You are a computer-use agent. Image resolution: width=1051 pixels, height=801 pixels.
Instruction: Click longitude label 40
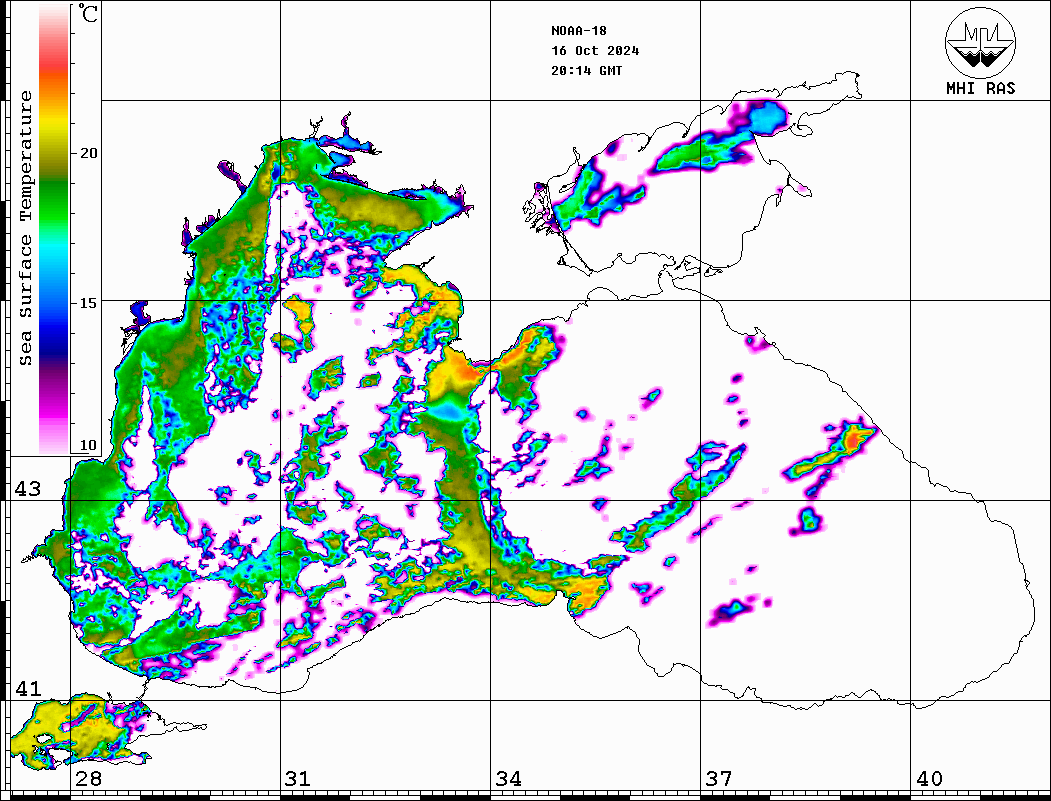[x=929, y=778]
